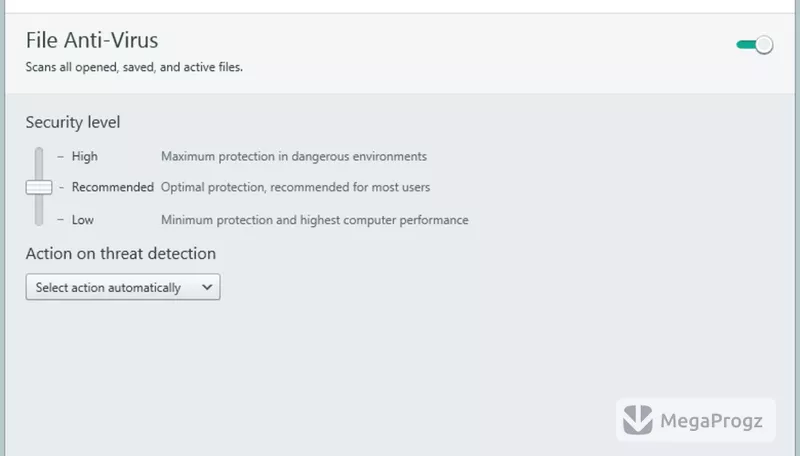Turn off the File Anti-Virus switch
The image size is (800, 456).
pyautogui.click(x=755, y=45)
